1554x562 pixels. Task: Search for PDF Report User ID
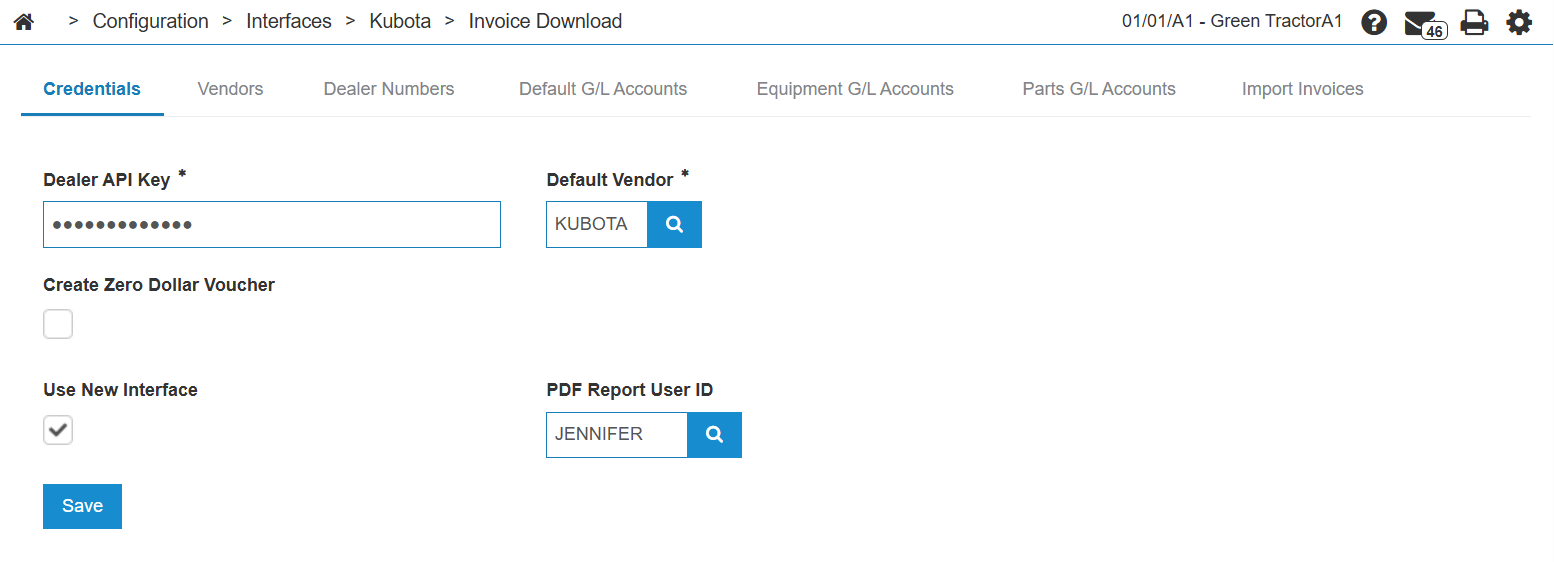click(x=715, y=435)
